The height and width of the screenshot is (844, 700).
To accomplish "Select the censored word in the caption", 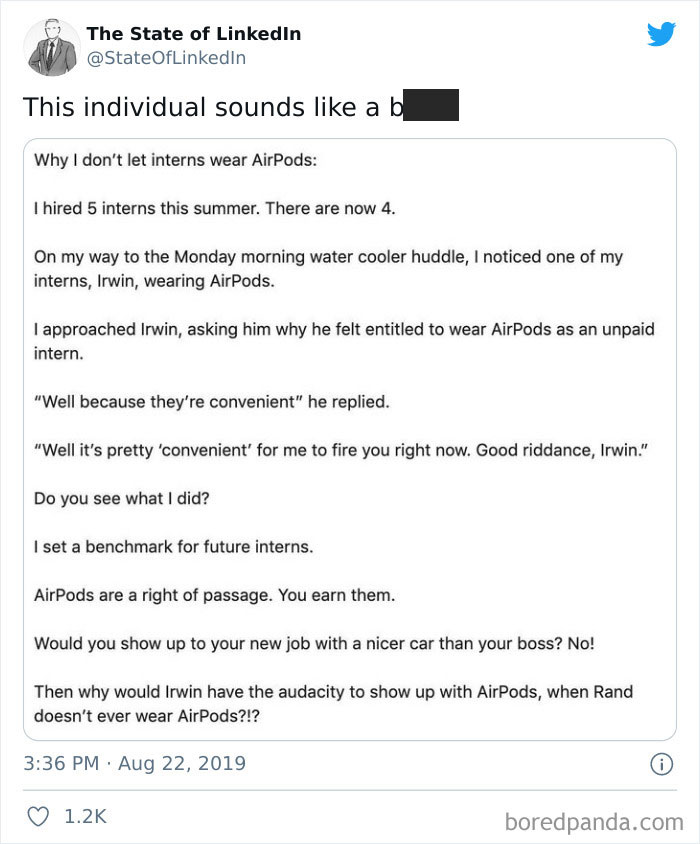I will click(x=432, y=103).
